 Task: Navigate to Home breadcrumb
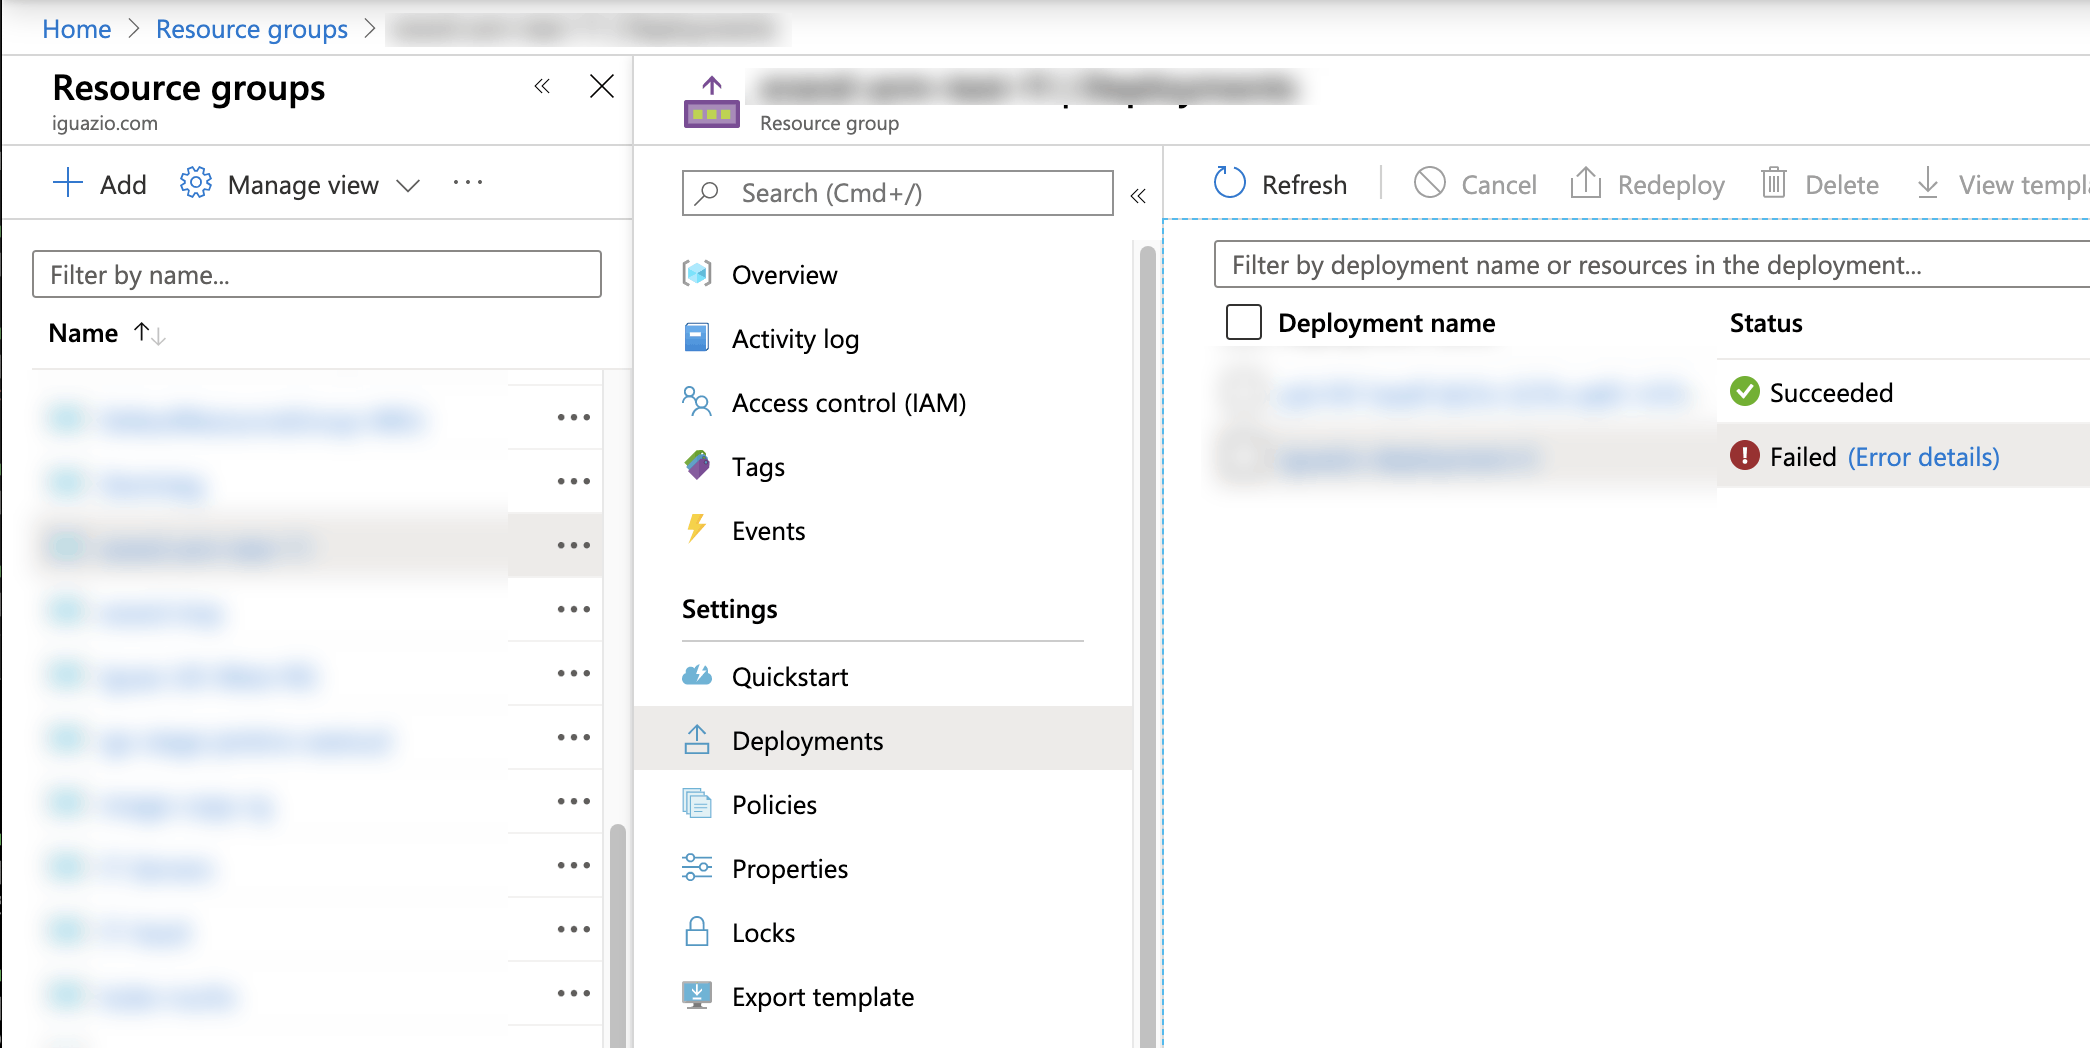tap(76, 28)
